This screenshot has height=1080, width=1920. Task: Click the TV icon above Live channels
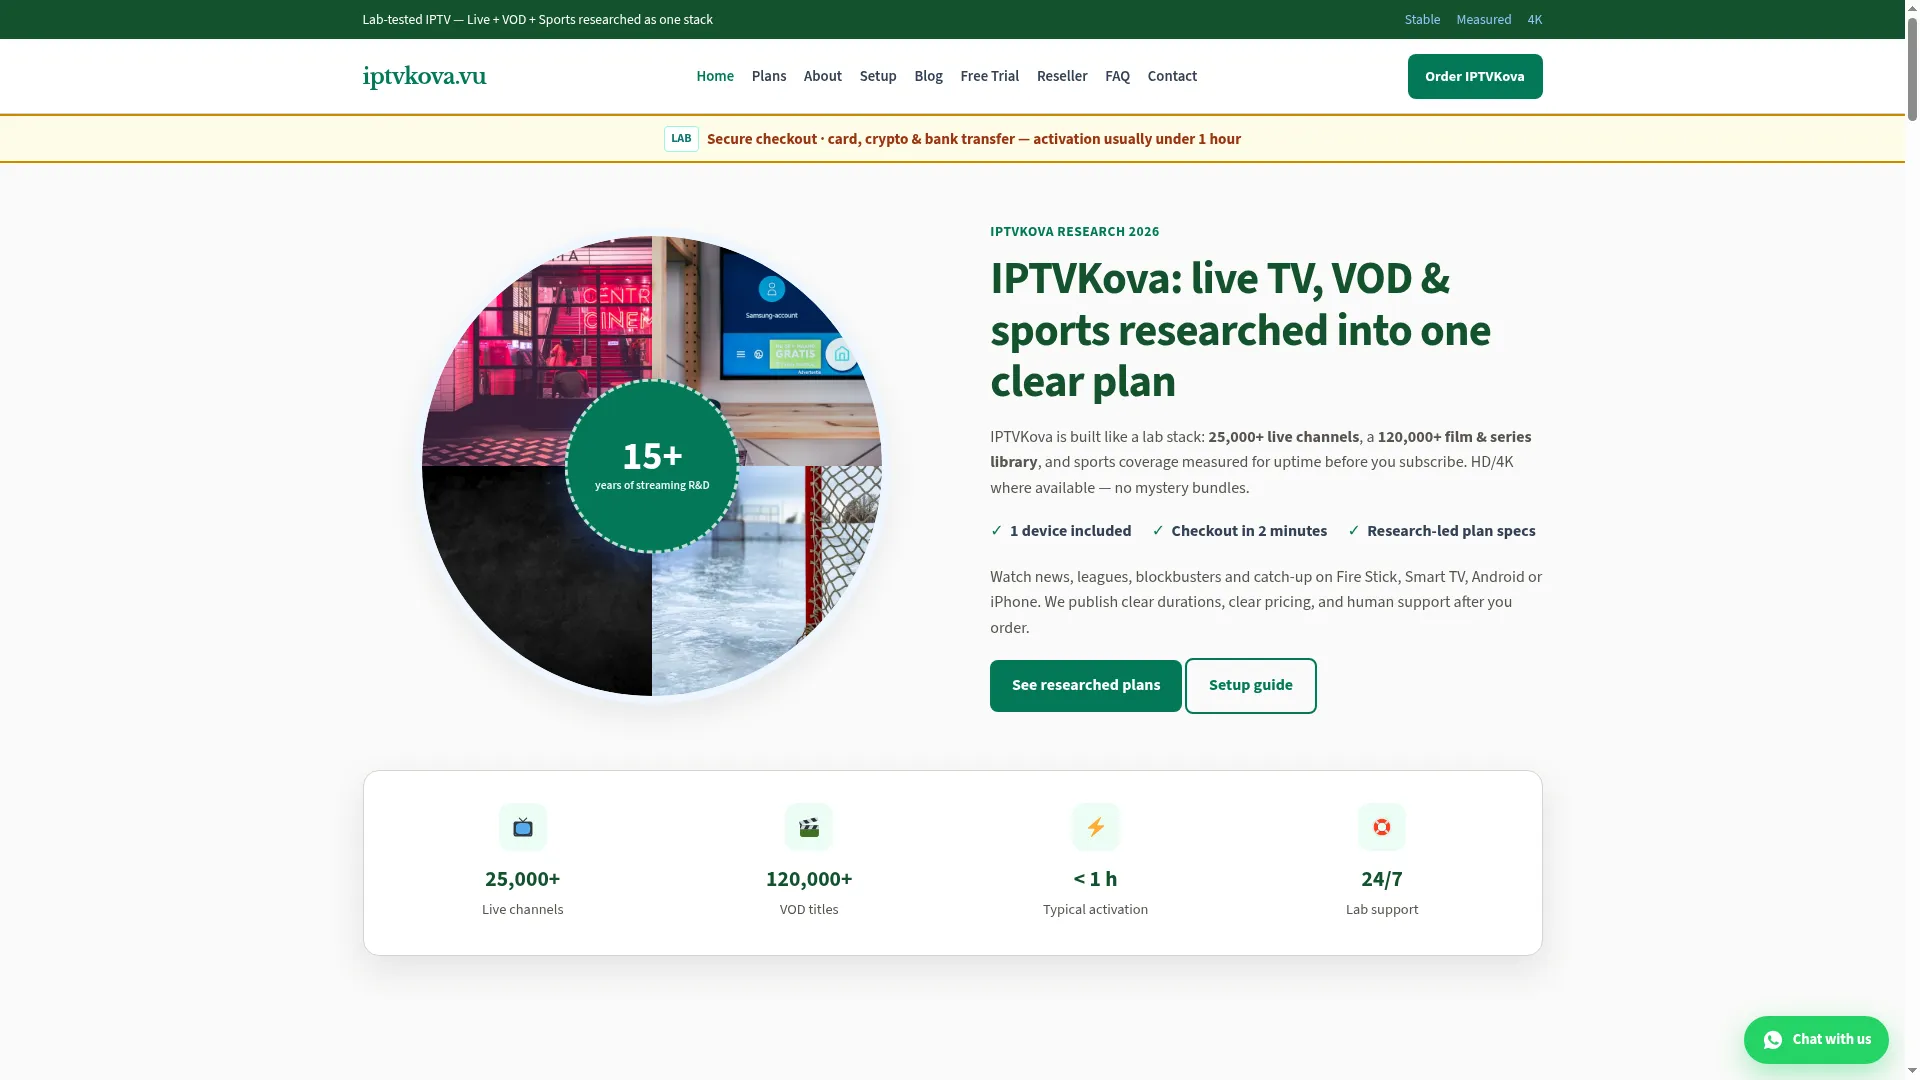(x=523, y=827)
